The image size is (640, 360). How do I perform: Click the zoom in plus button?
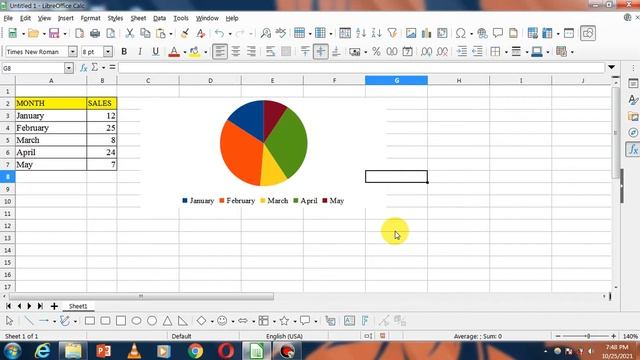click(x=613, y=336)
